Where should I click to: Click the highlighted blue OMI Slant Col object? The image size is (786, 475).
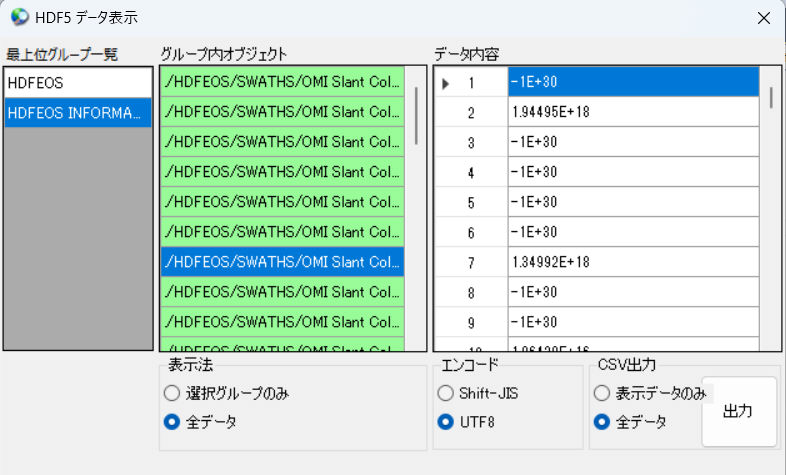(x=282, y=262)
